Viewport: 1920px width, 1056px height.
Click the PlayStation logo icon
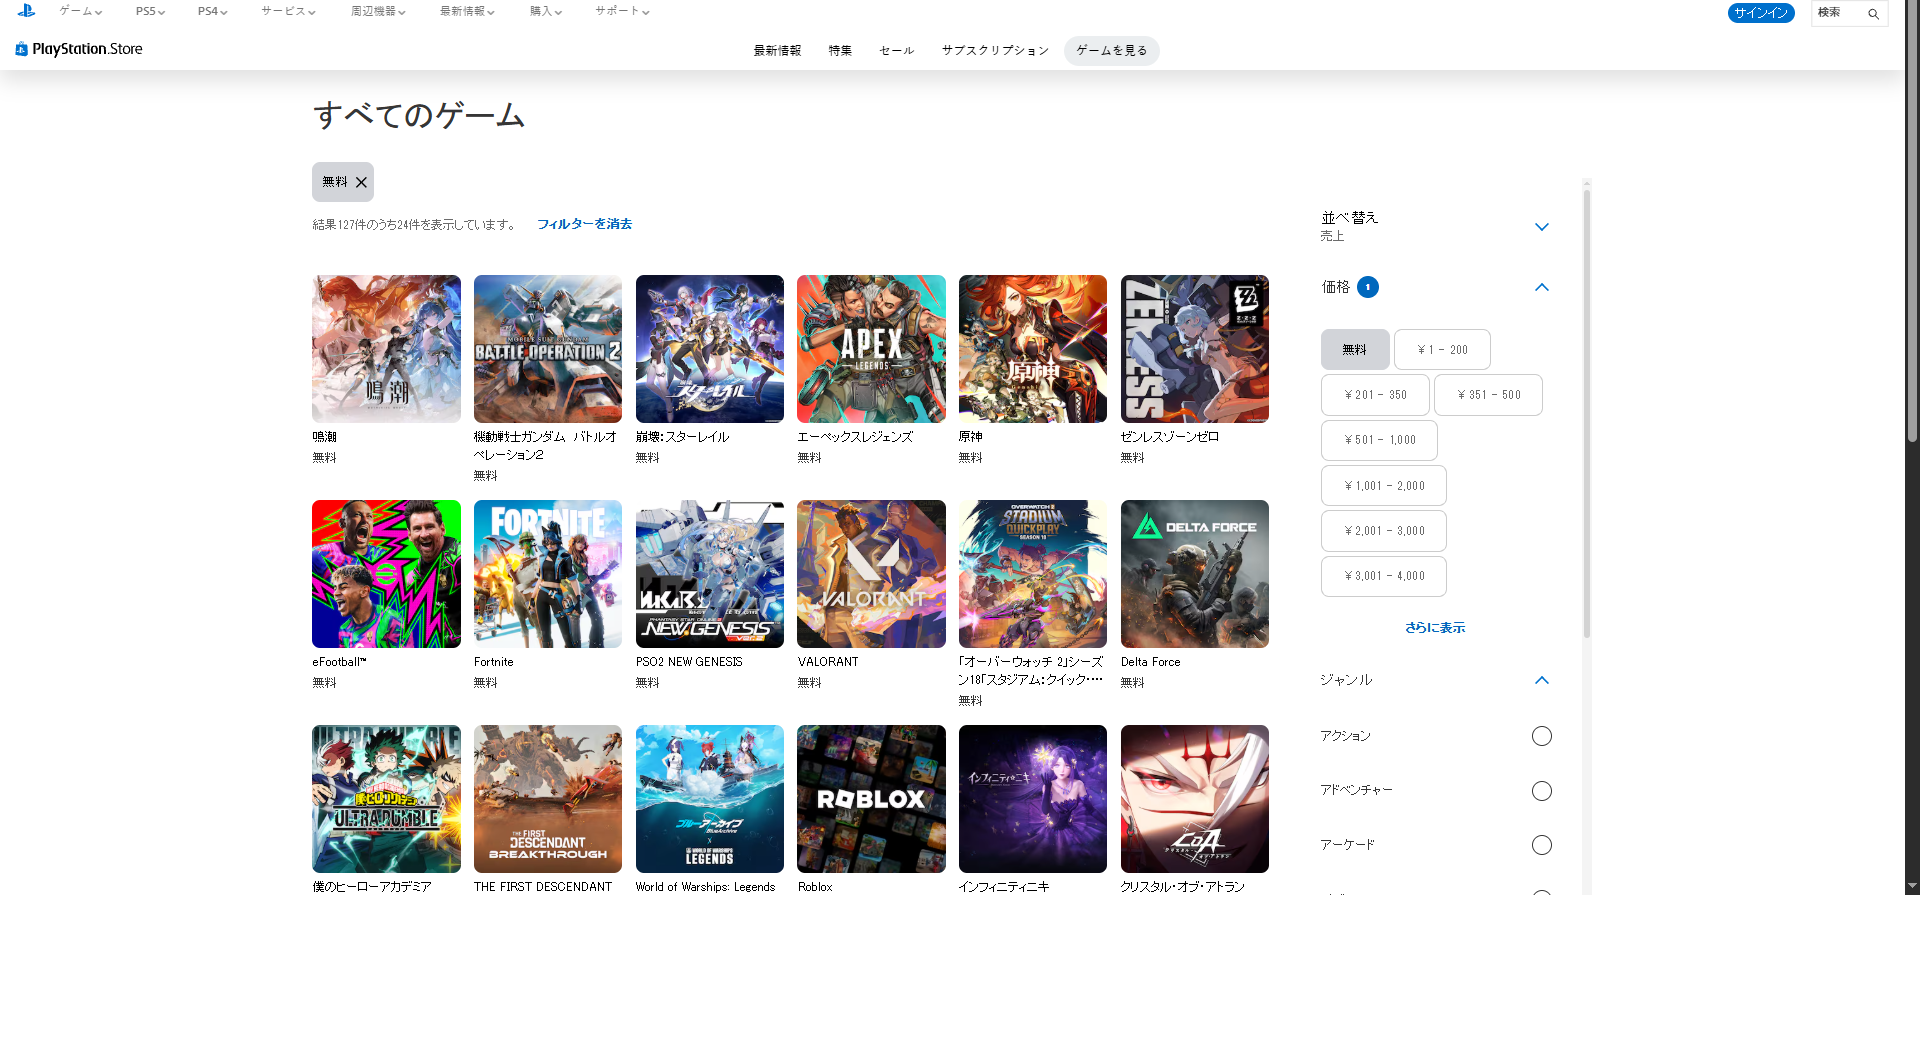26,11
